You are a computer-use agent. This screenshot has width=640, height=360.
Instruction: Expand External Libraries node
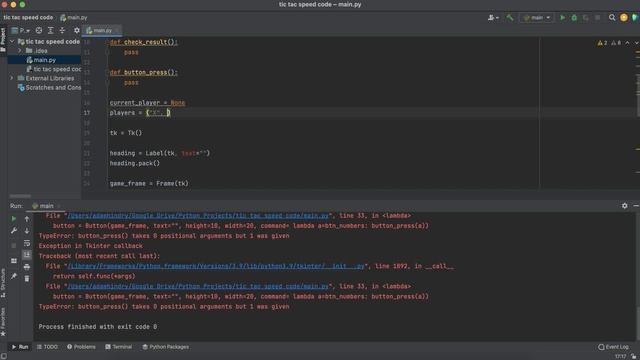click(x=12, y=78)
